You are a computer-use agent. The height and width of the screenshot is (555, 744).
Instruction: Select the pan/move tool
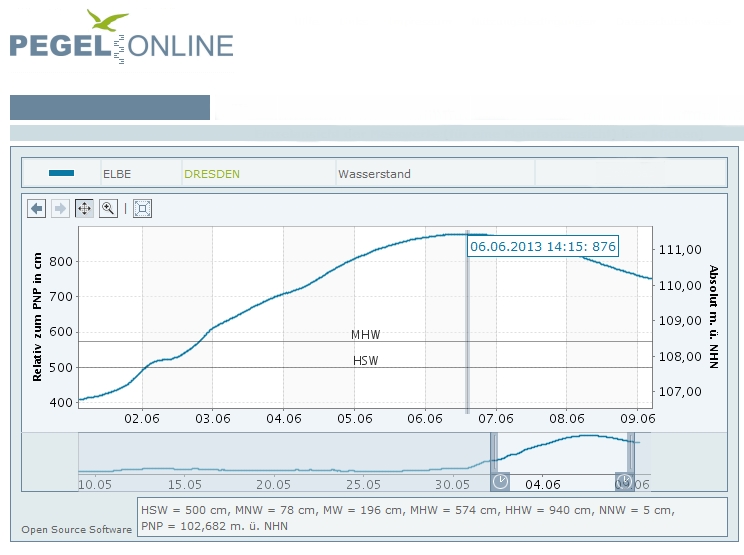point(84,208)
